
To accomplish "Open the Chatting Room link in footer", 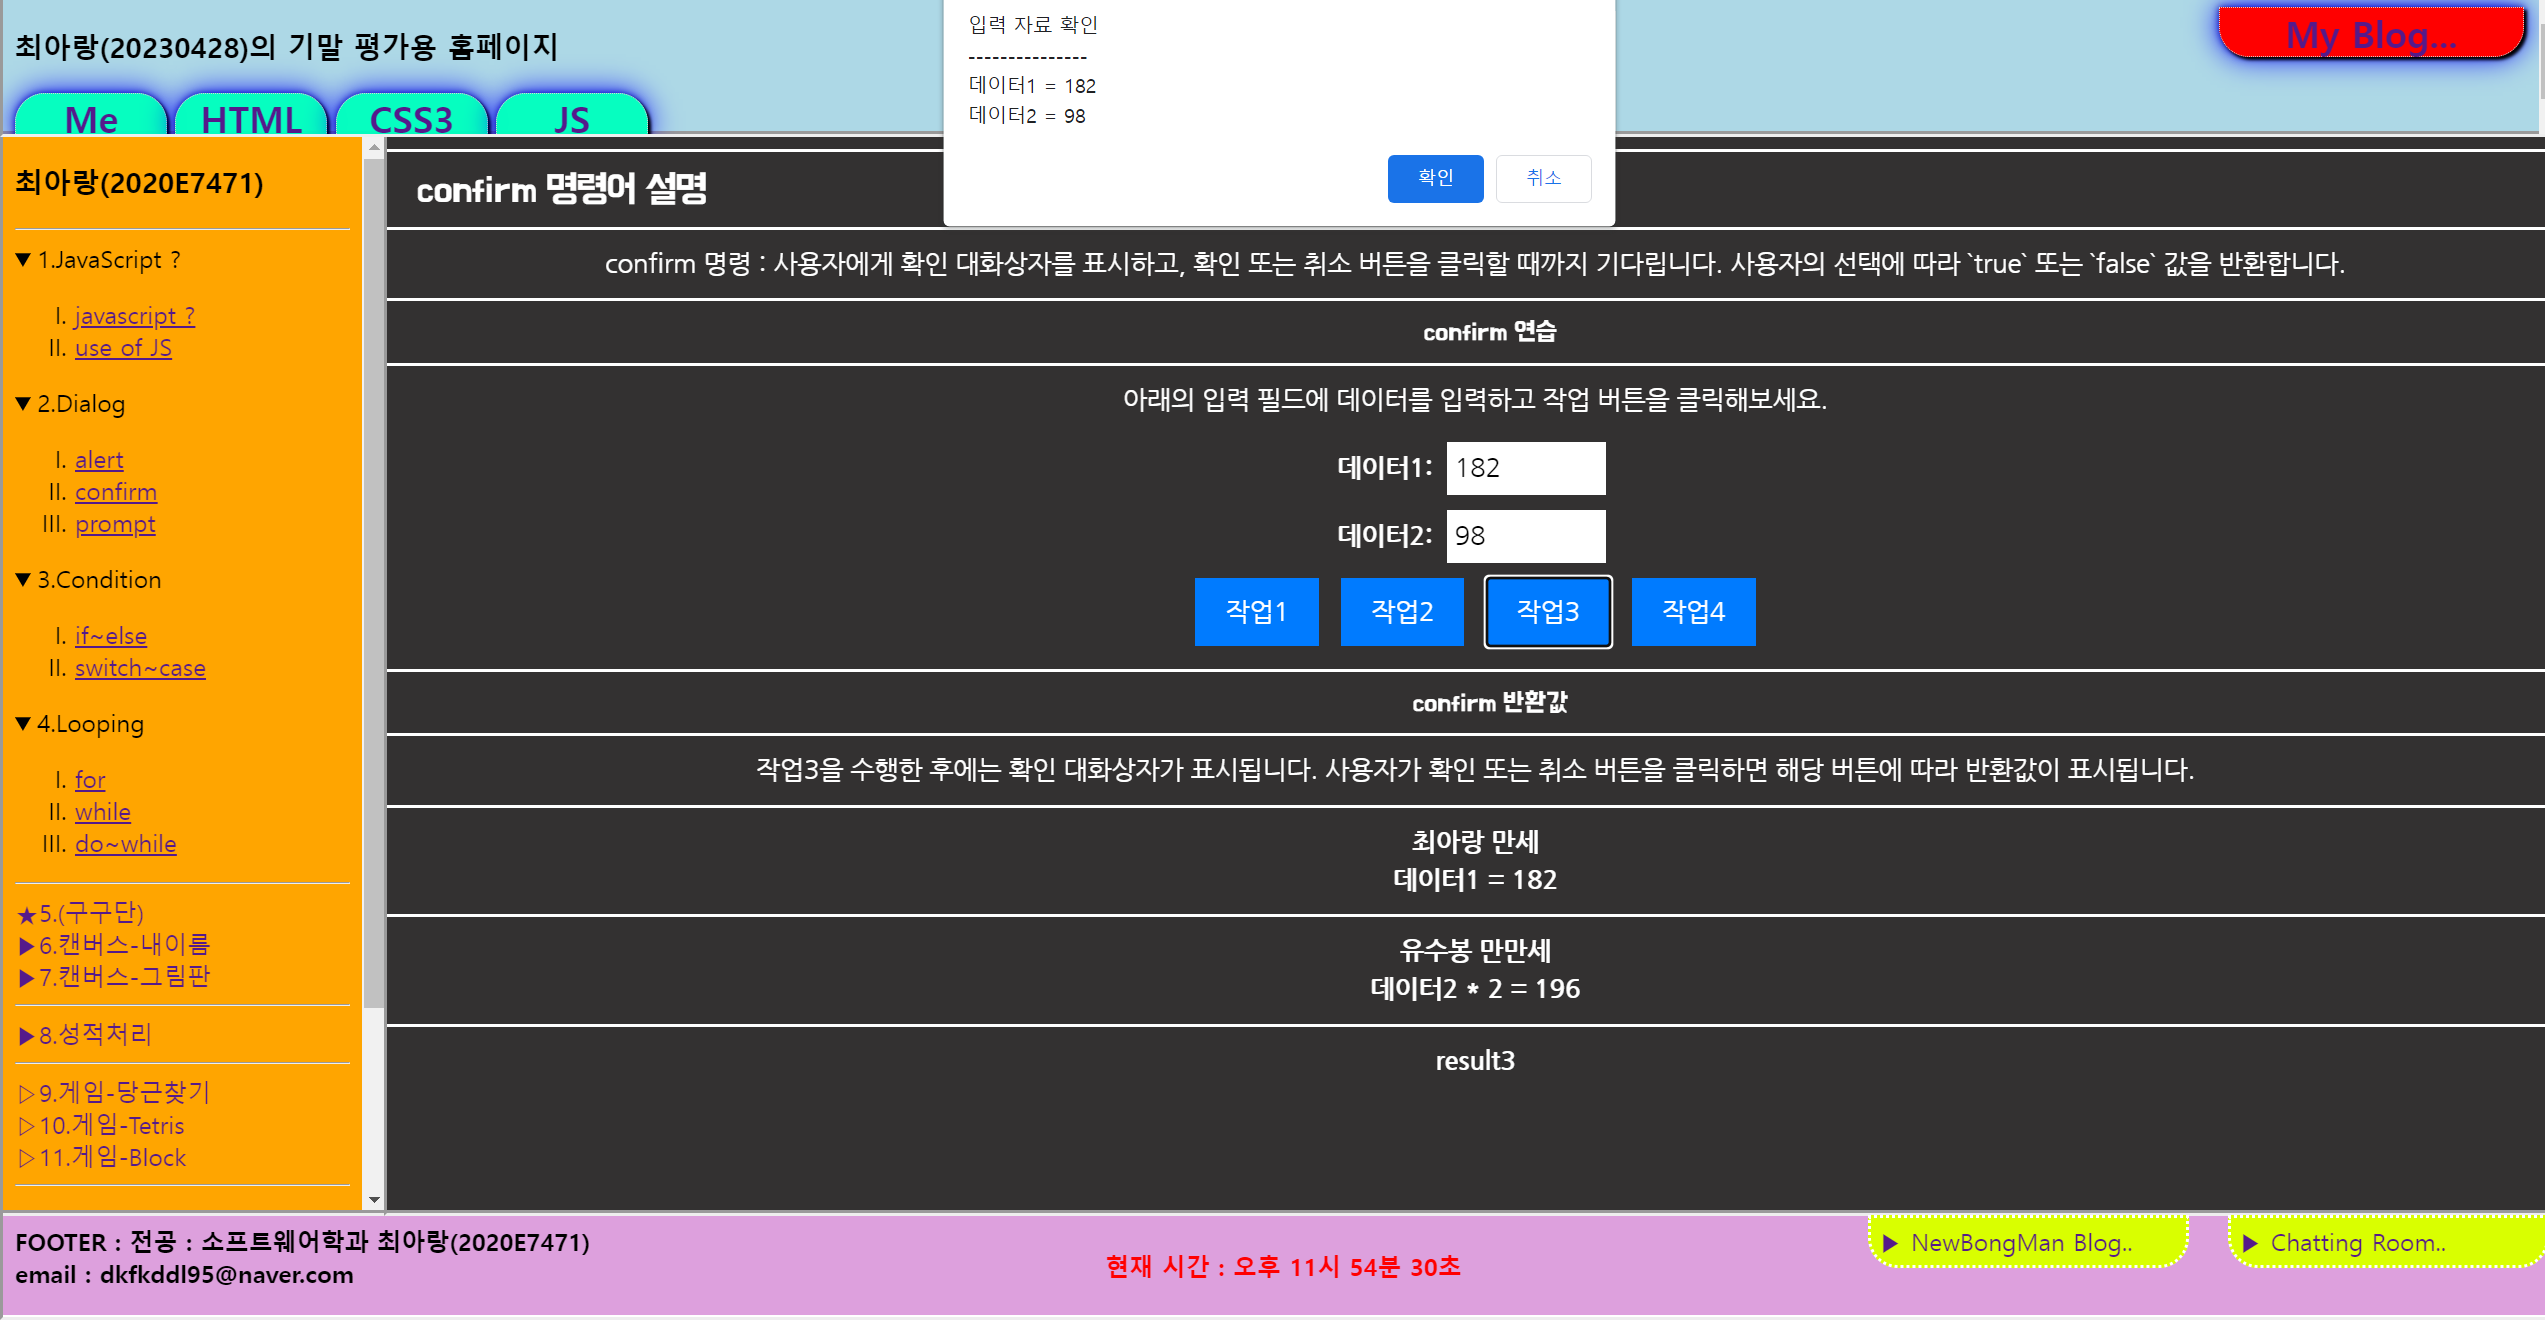I will tap(2356, 1243).
